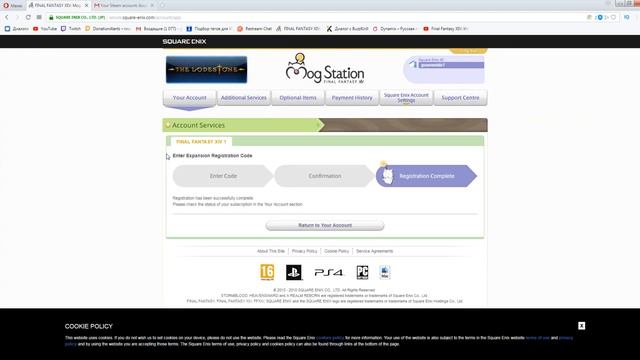The width and height of the screenshot is (640, 360).
Task: Open a new browser tab
Action: click(x=162, y=5)
